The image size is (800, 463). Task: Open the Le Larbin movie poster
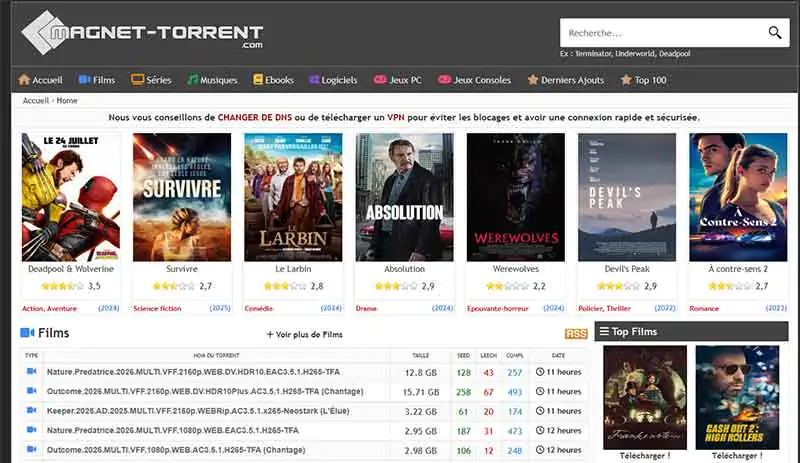(293, 197)
